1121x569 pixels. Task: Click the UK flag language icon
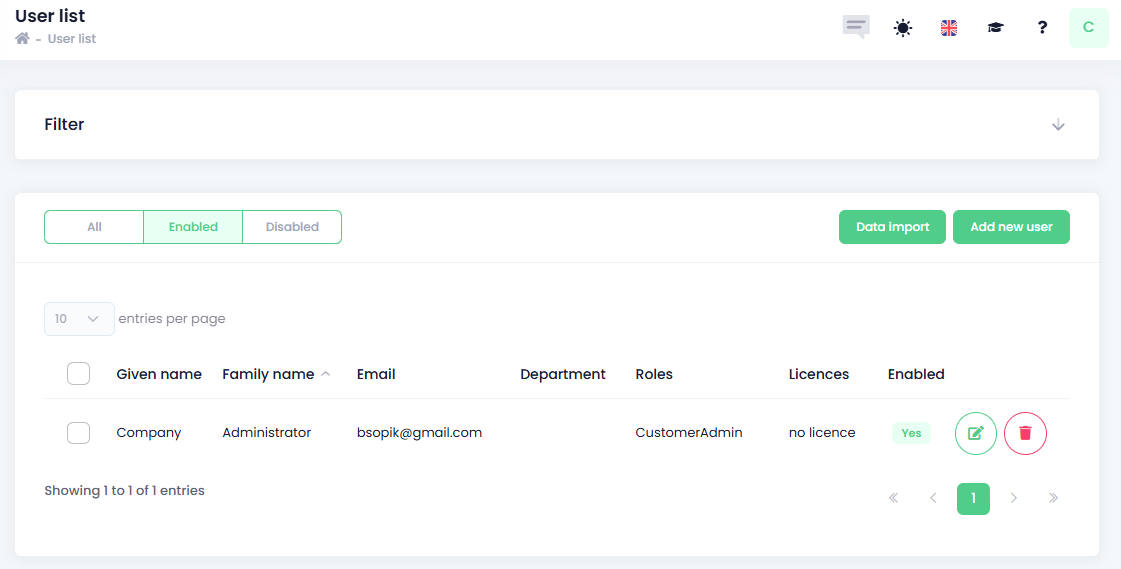[949, 28]
